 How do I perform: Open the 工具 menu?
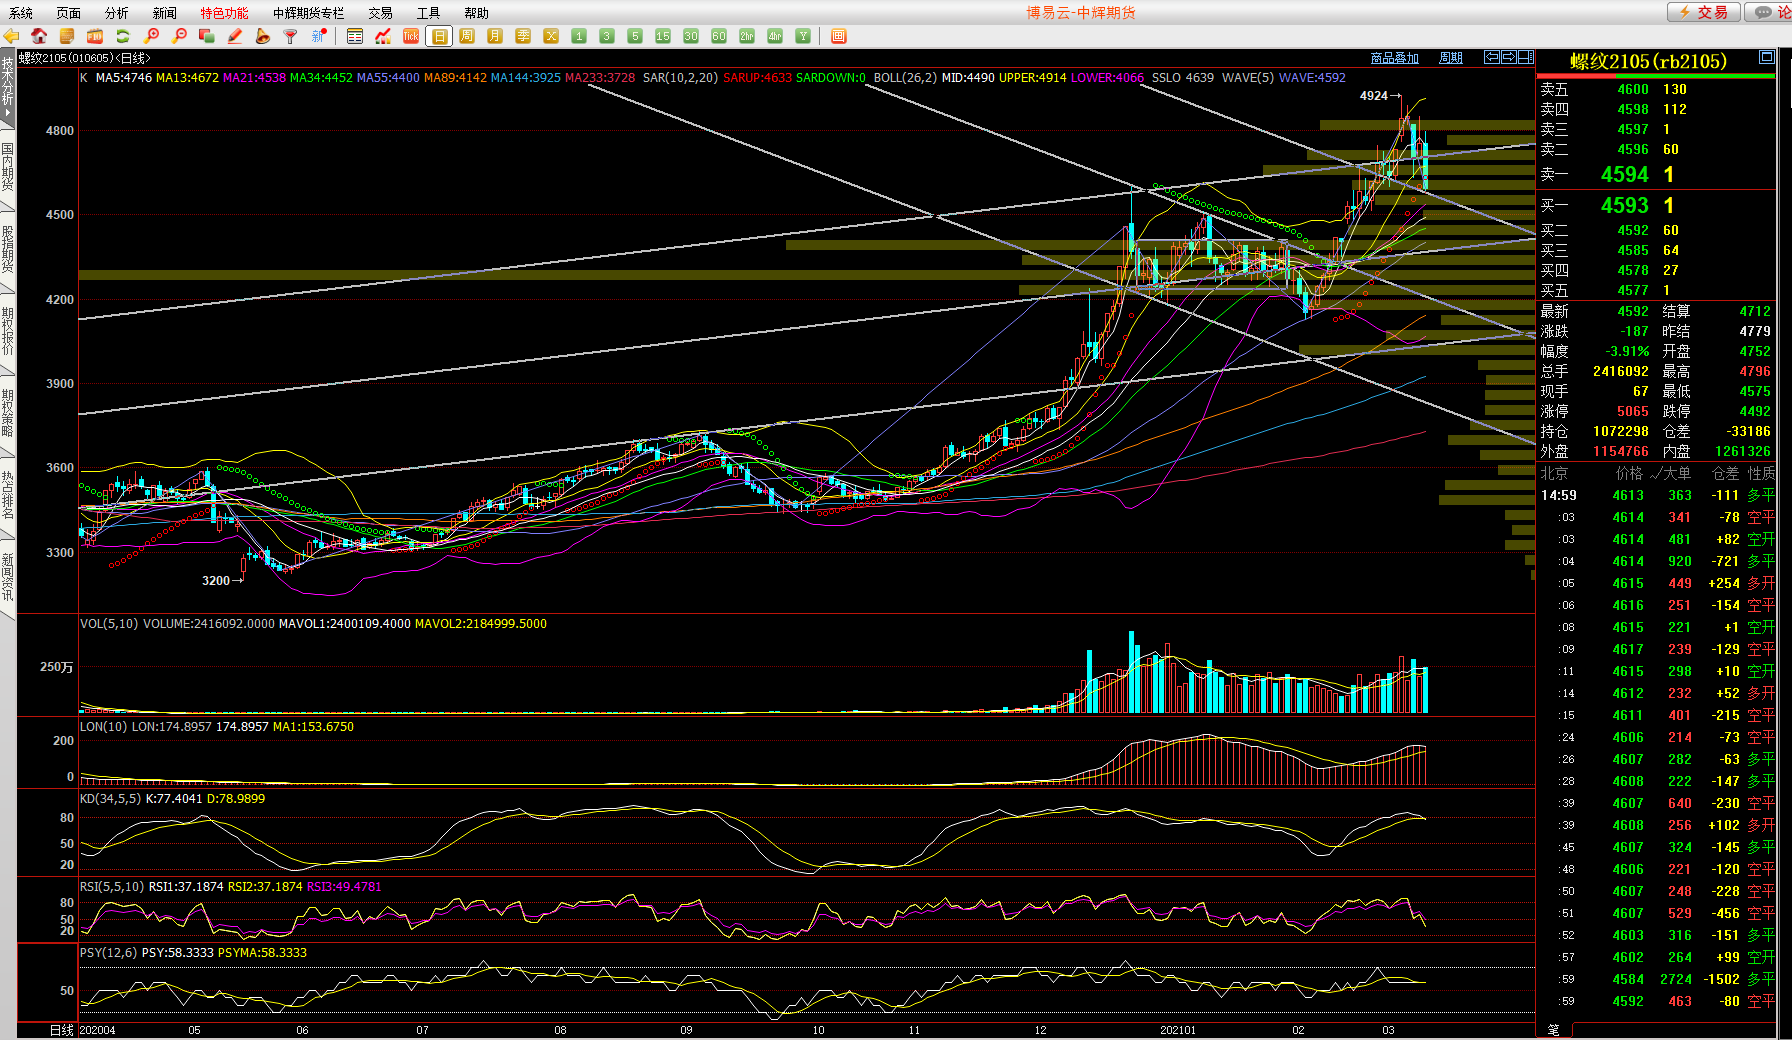pos(429,13)
